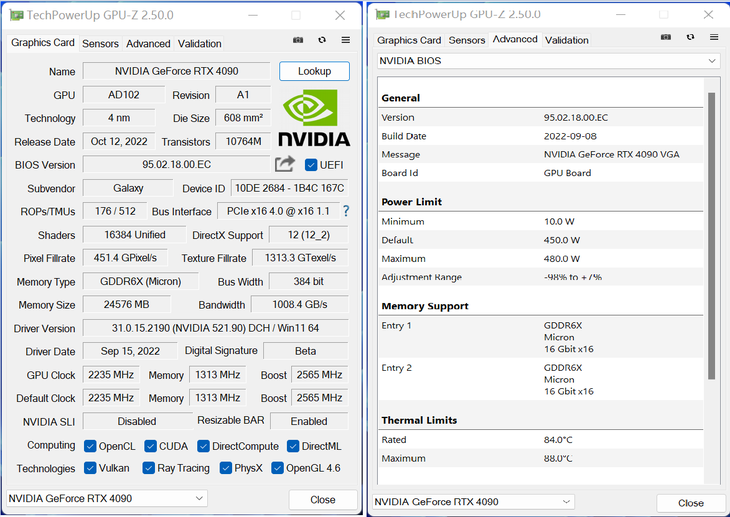Image resolution: width=730 pixels, height=517 pixels.
Task: Toggle the OpenCL checkbox
Action: tap(90, 446)
